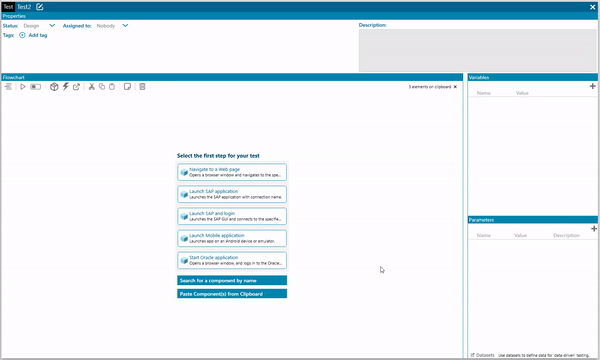Click the trash delete icon
The height and width of the screenshot is (360, 600).
tap(142, 87)
